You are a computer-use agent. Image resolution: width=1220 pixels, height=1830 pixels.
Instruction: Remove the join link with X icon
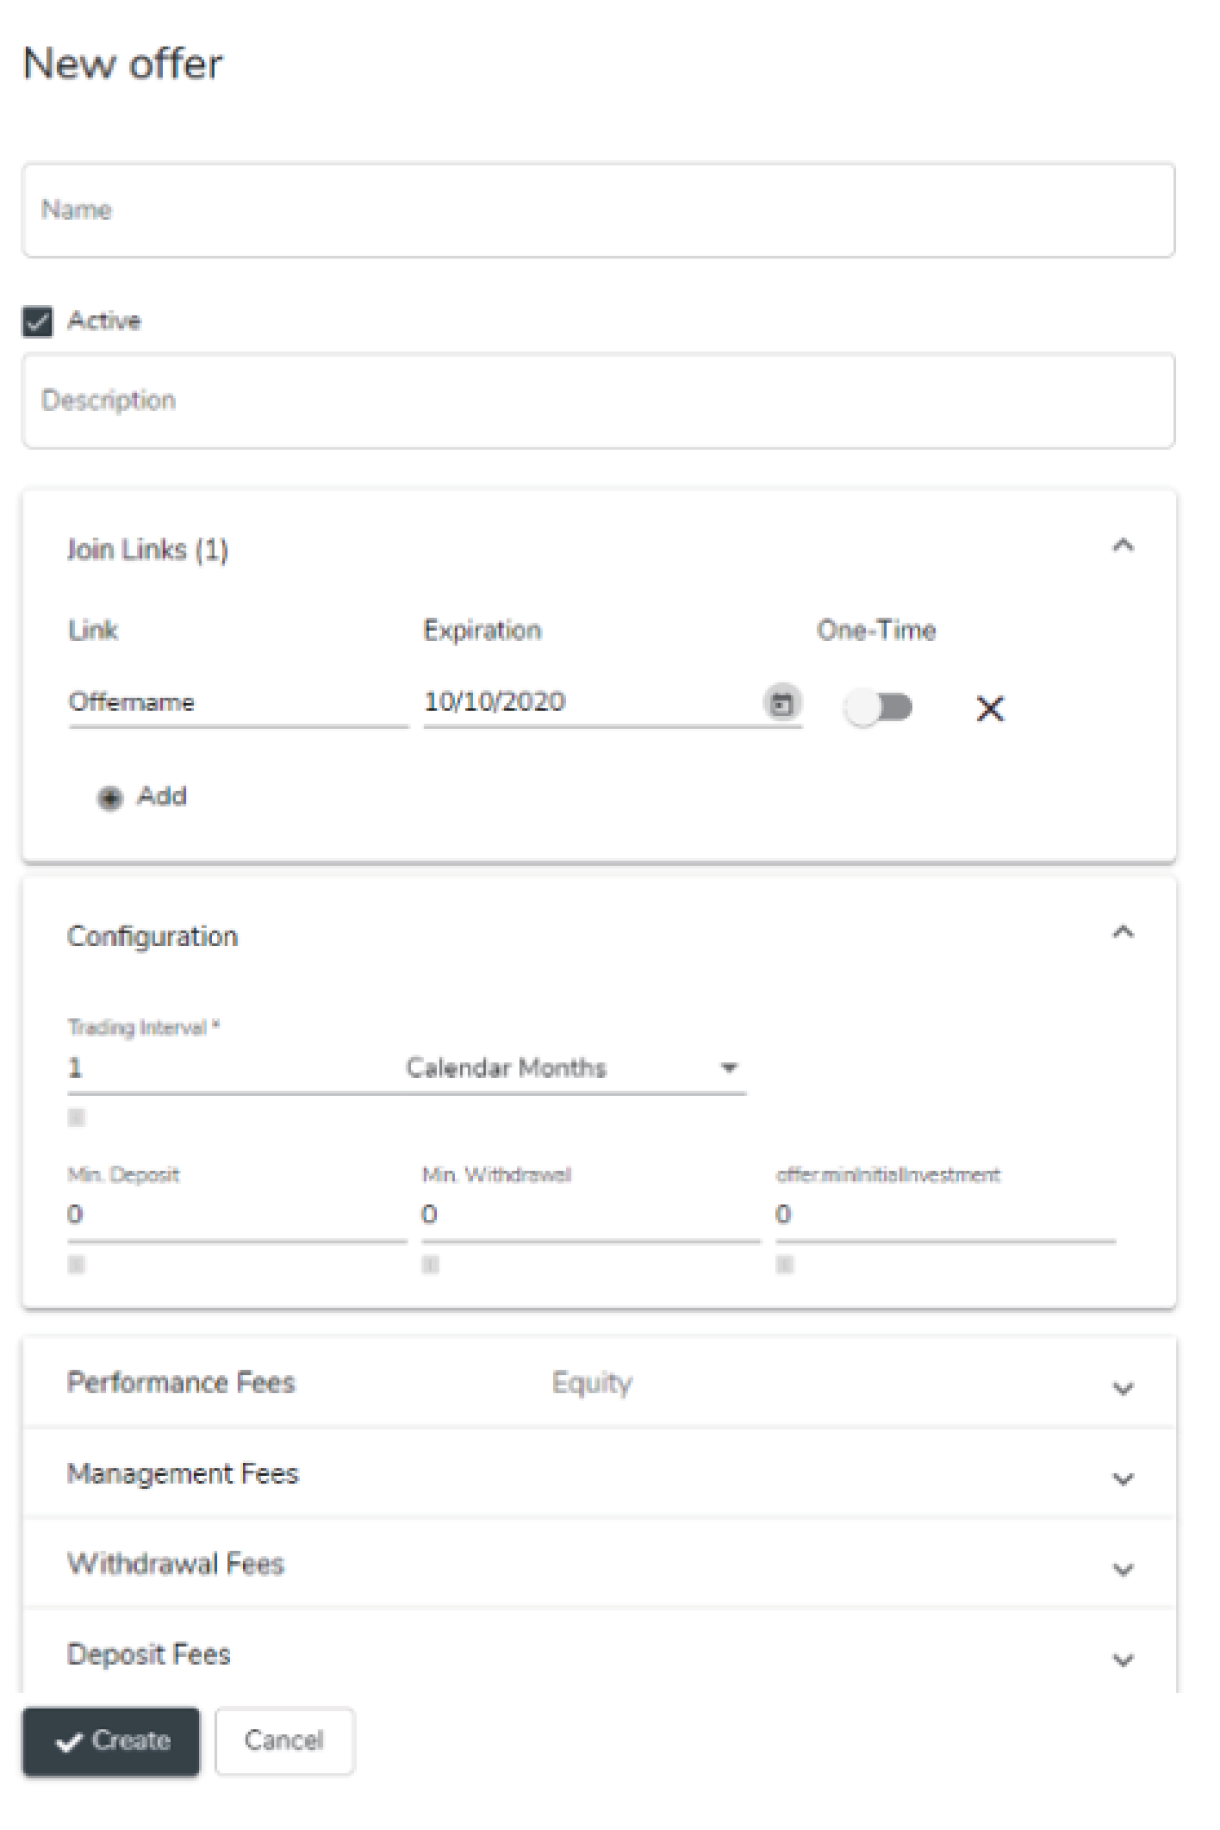click(x=989, y=709)
